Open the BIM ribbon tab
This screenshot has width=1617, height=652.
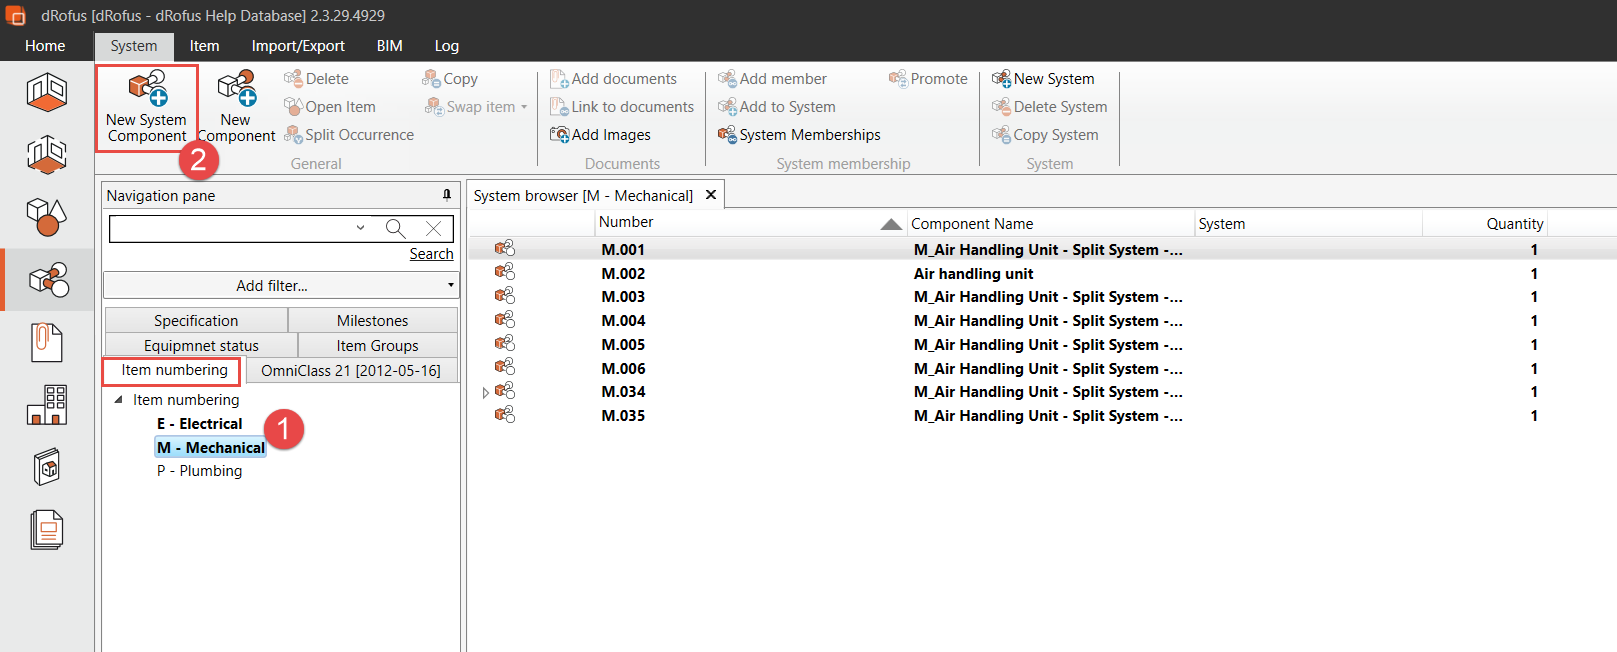point(389,46)
